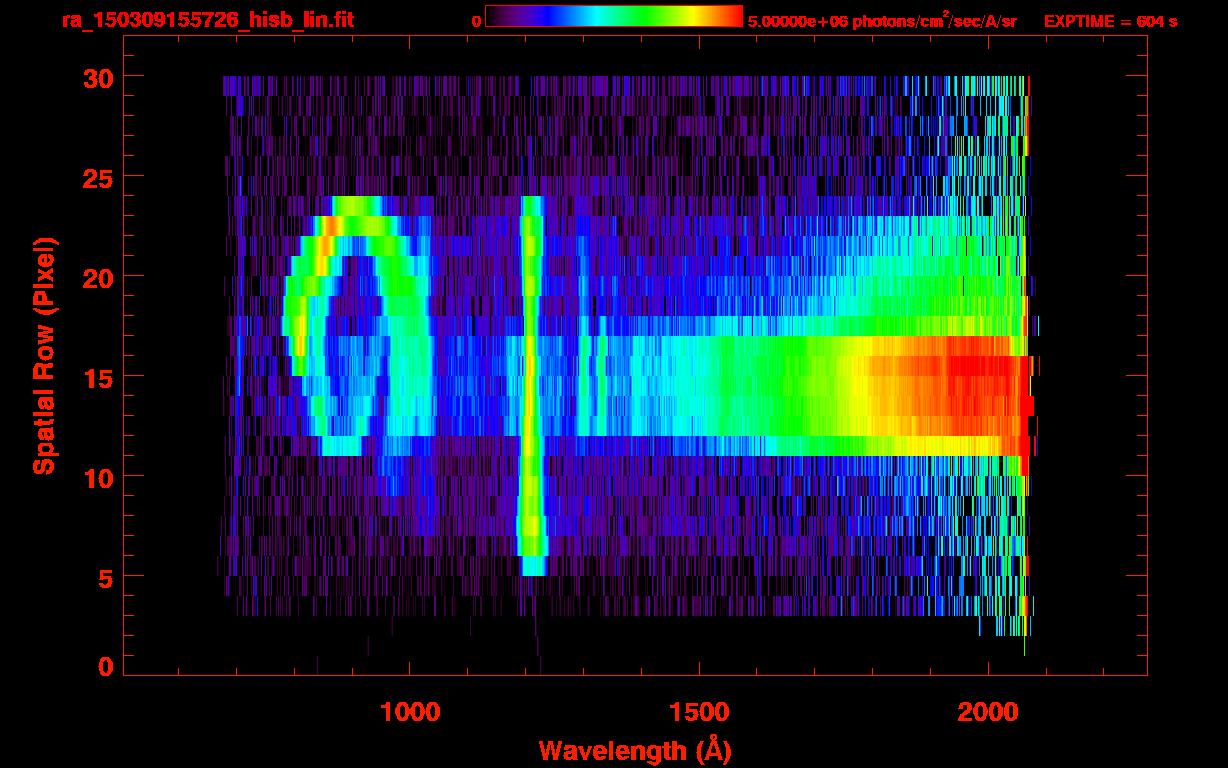Image resolution: width=1228 pixels, height=768 pixels.
Task: Click the rainbow color scale bar
Action: (x=614, y=17)
